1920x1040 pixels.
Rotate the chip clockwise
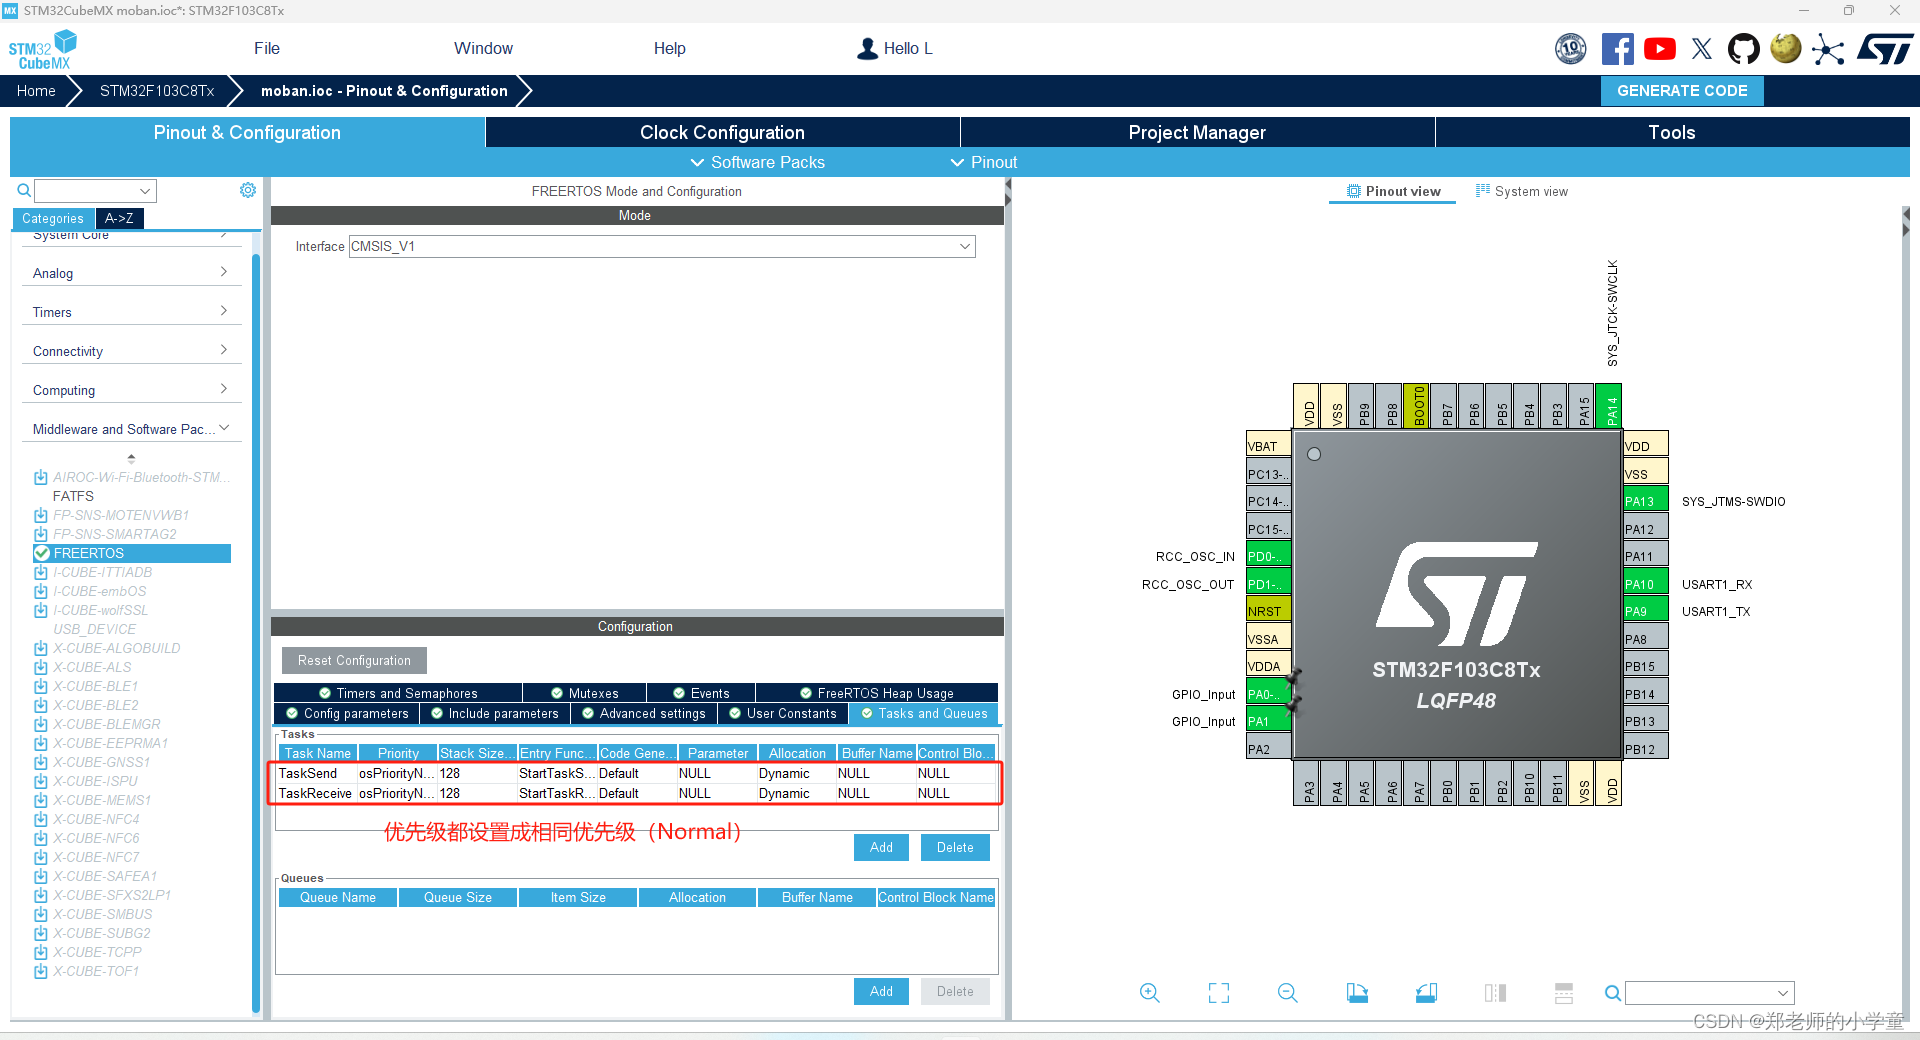[1357, 993]
